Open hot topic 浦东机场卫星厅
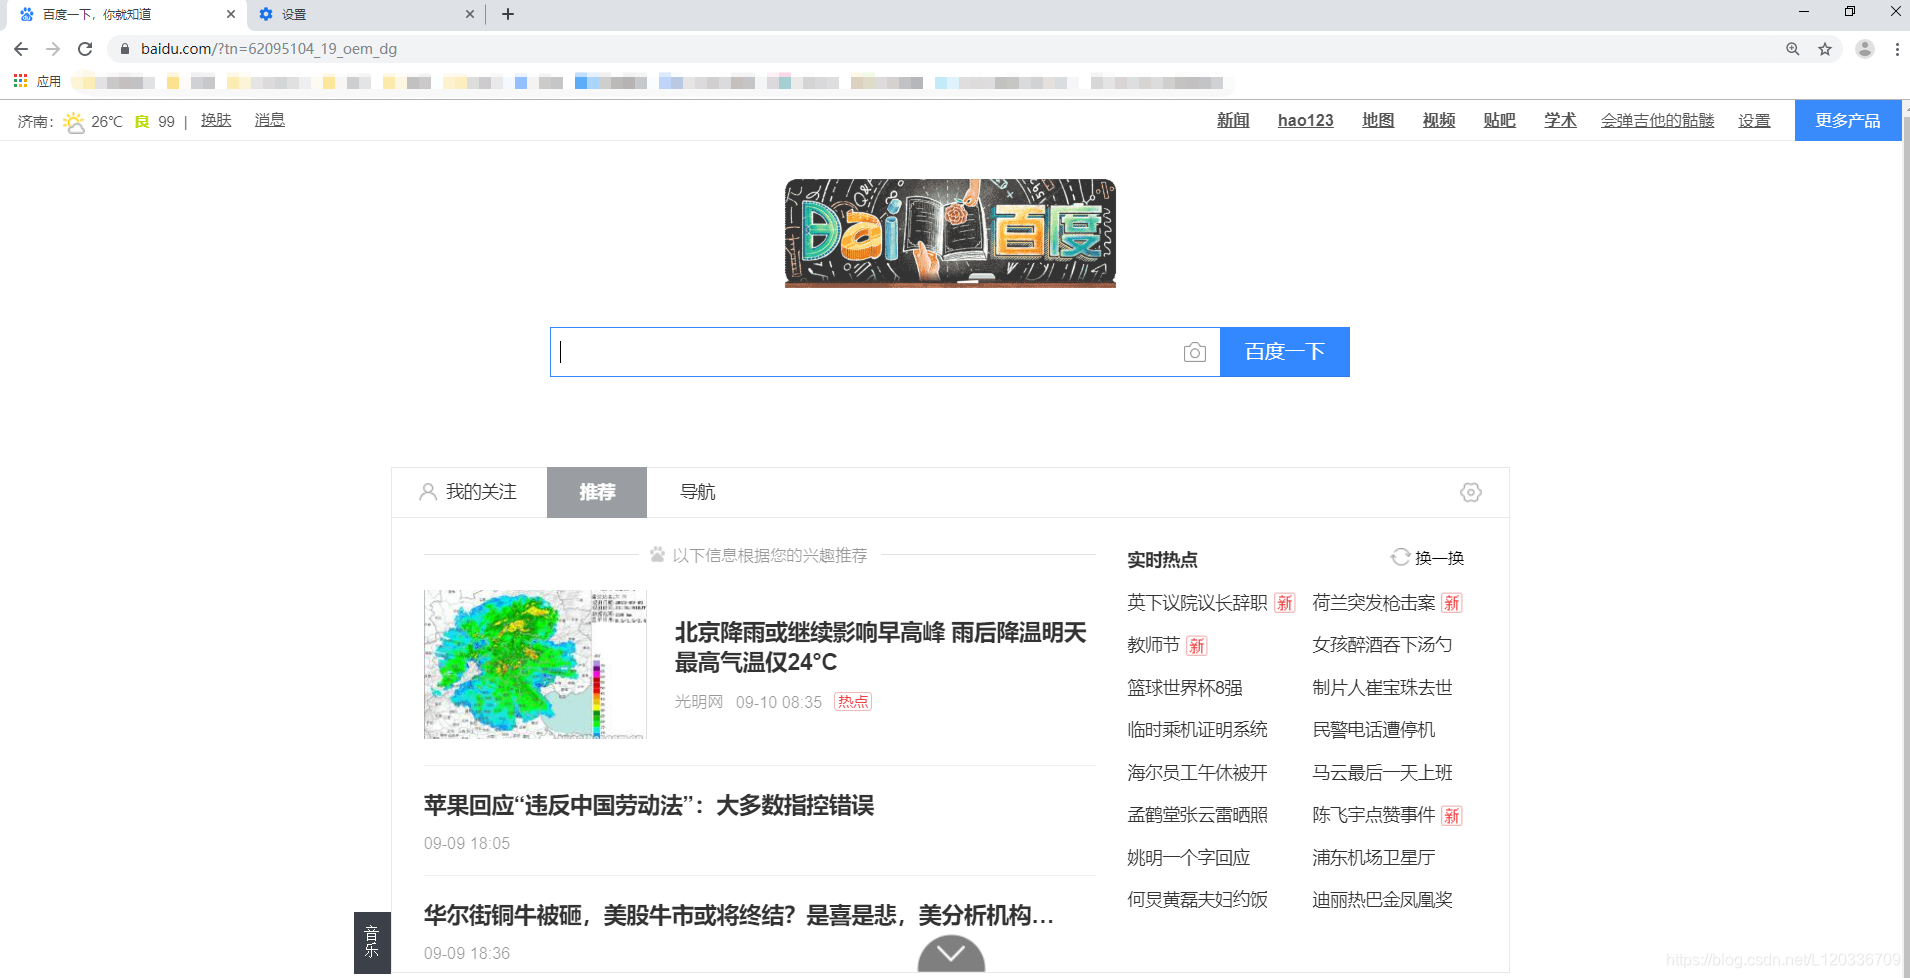 pos(1374,858)
